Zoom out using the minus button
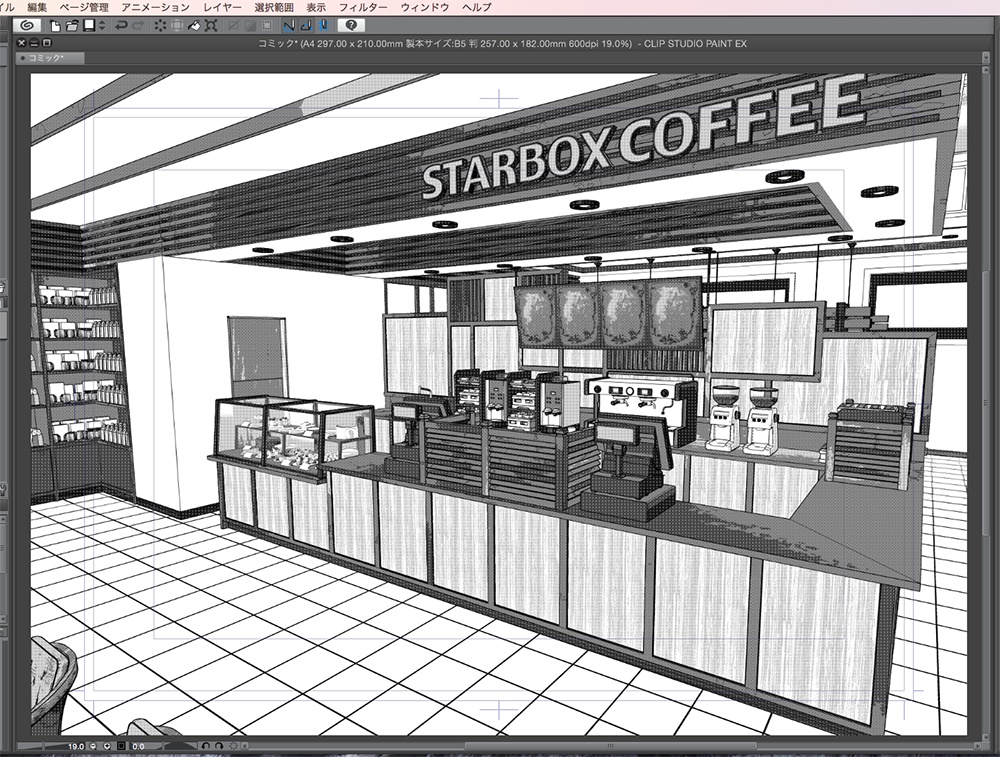Image resolution: width=1000 pixels, height=757 pixels. click(x=91, y=745)
